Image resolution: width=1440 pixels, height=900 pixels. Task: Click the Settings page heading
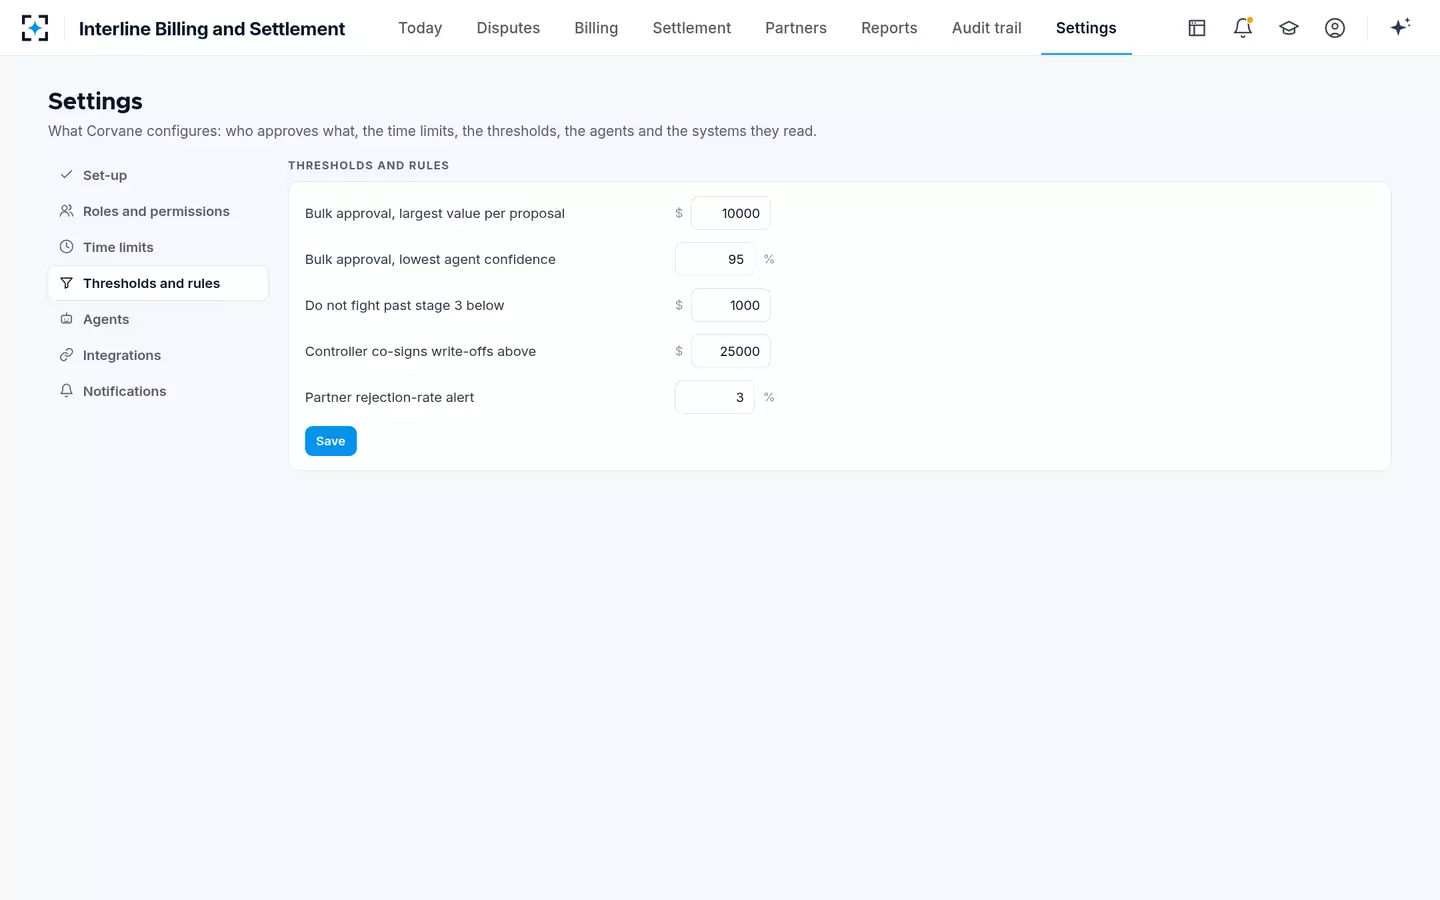point(95,101)
